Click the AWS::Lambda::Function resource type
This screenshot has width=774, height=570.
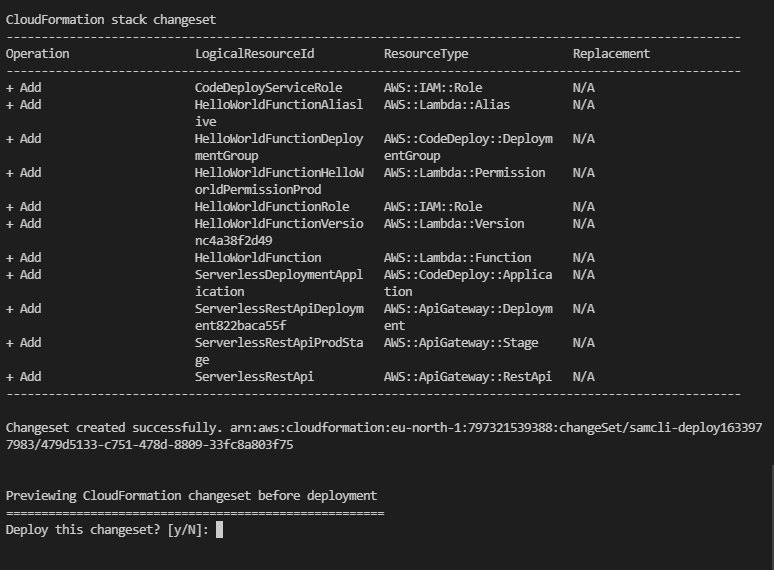[458, 258]
